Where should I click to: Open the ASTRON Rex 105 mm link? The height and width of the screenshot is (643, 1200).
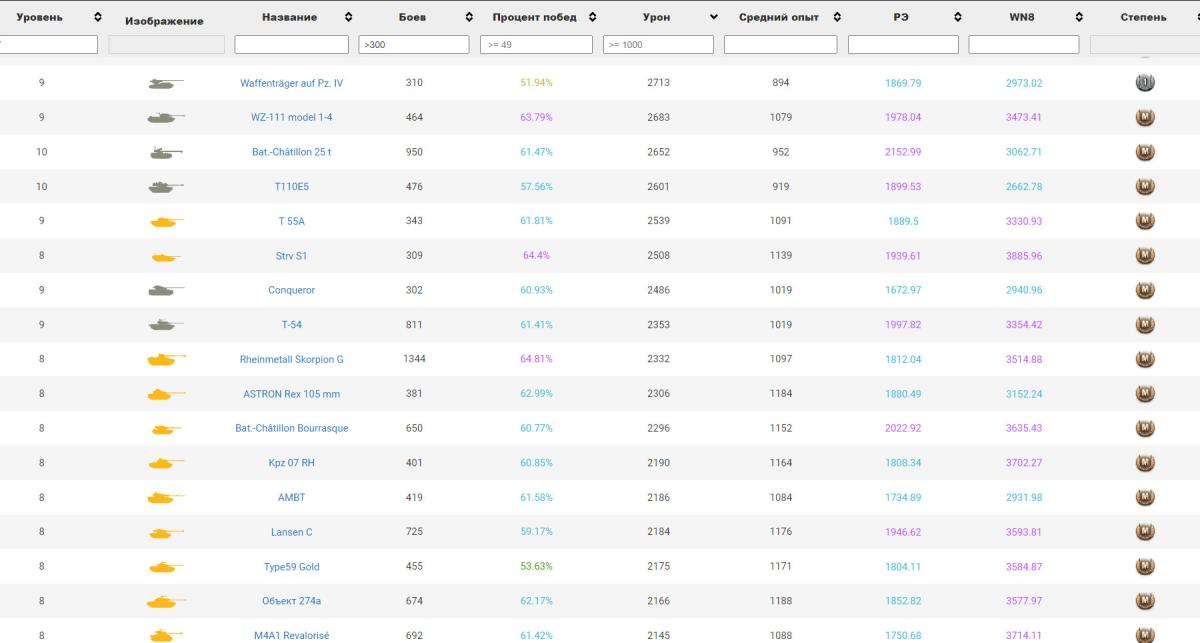pos(291,394)
